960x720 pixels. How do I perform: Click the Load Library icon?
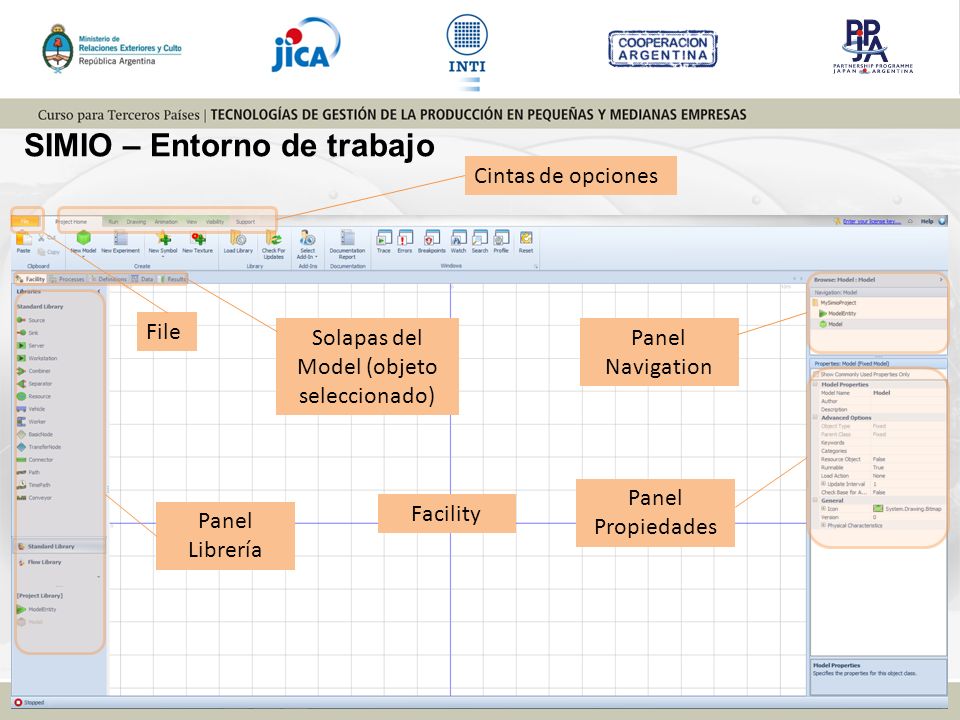coord(238,239)
